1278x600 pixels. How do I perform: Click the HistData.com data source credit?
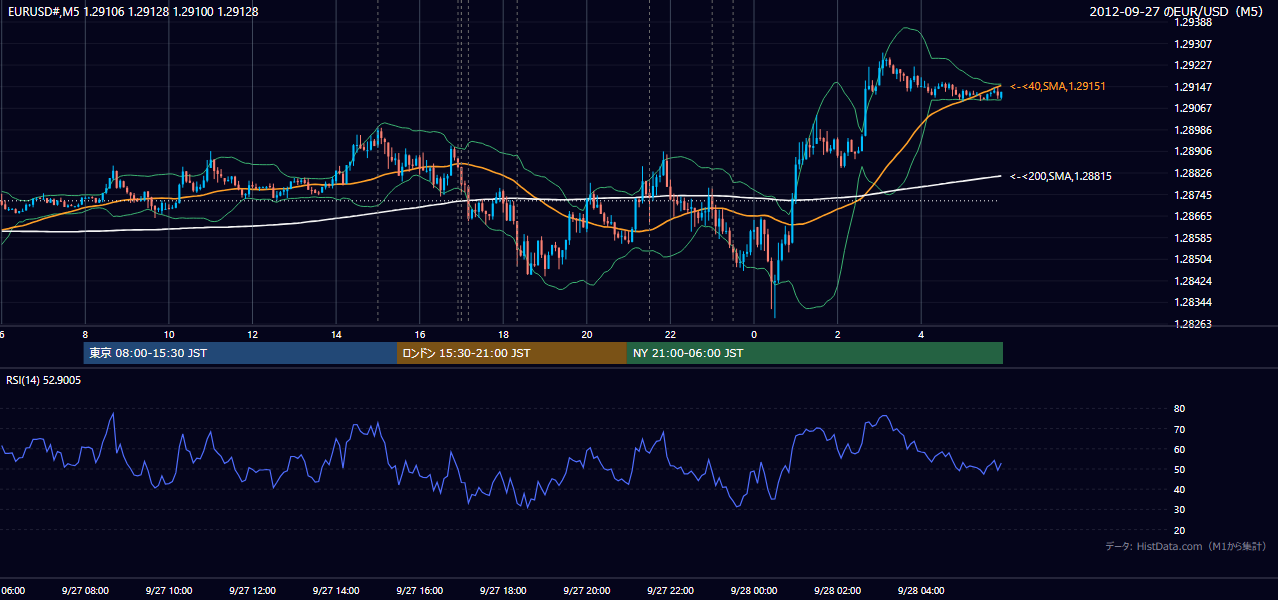1185,546
